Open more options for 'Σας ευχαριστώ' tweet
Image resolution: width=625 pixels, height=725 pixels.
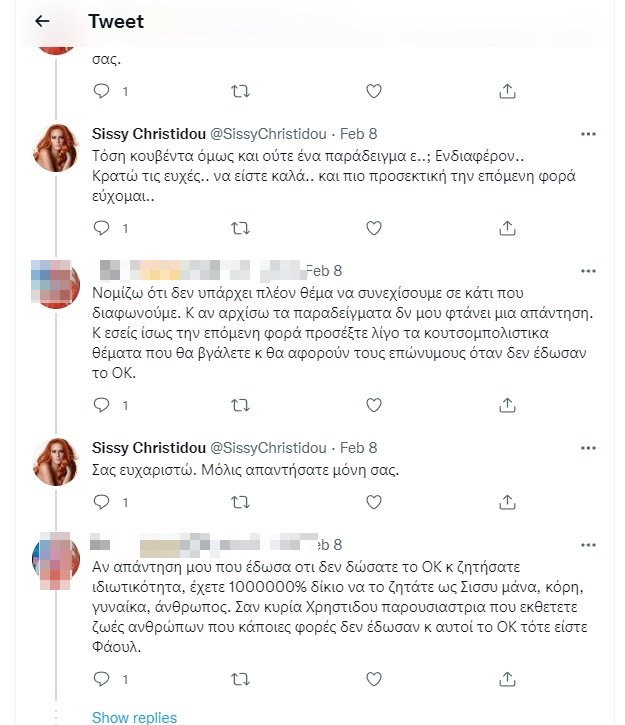(x=590, y=447)
